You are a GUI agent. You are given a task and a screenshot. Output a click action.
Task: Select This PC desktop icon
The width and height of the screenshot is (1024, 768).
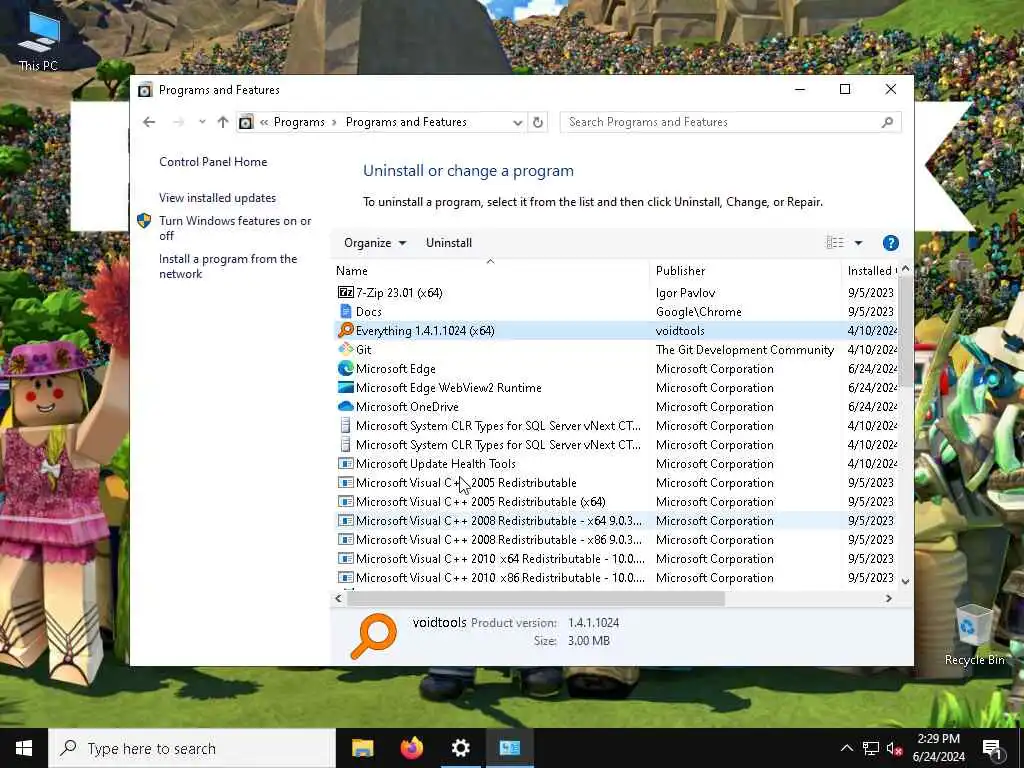point(38,40)
